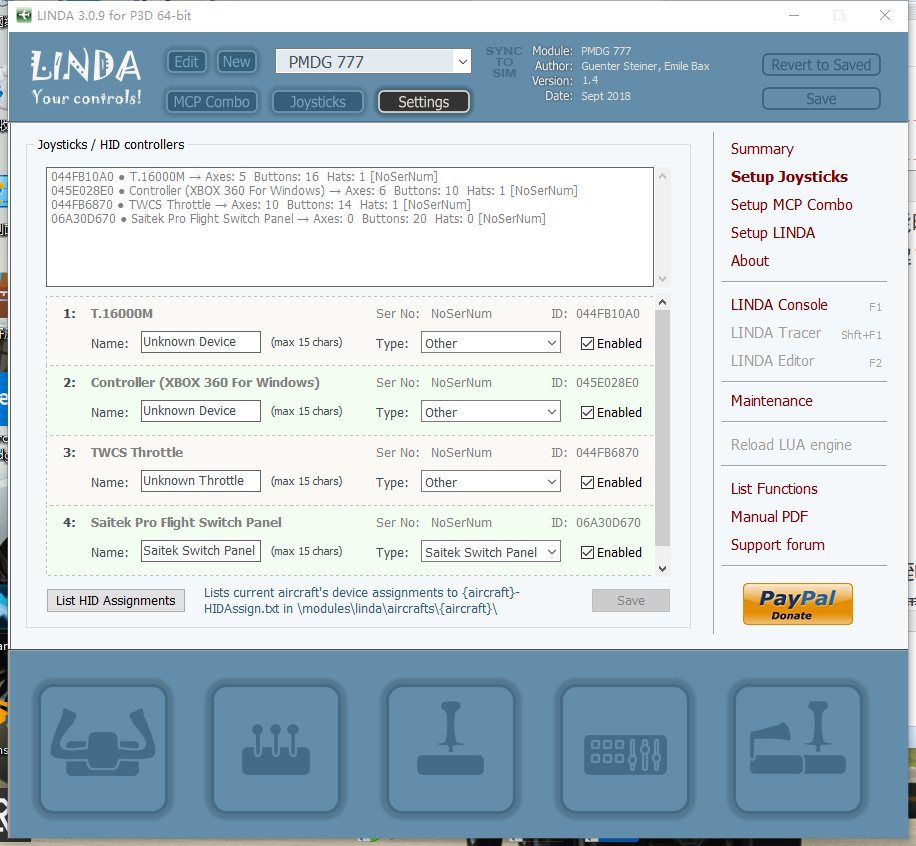
Task: Click the switch panel mixer icon
Action: pyautogui.click(x=624, y=750)
